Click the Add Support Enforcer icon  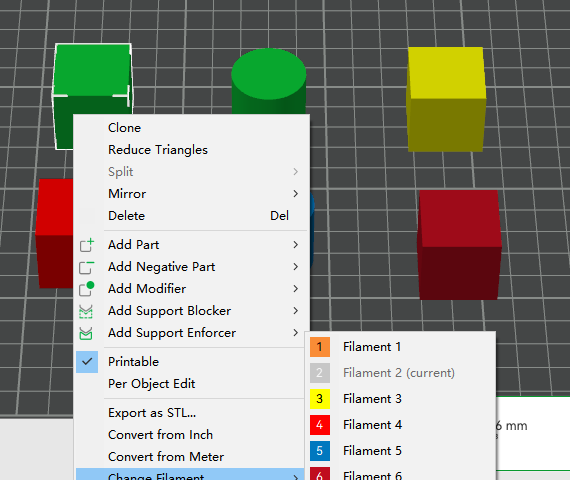pyautogui.click(x=86, y=333)
